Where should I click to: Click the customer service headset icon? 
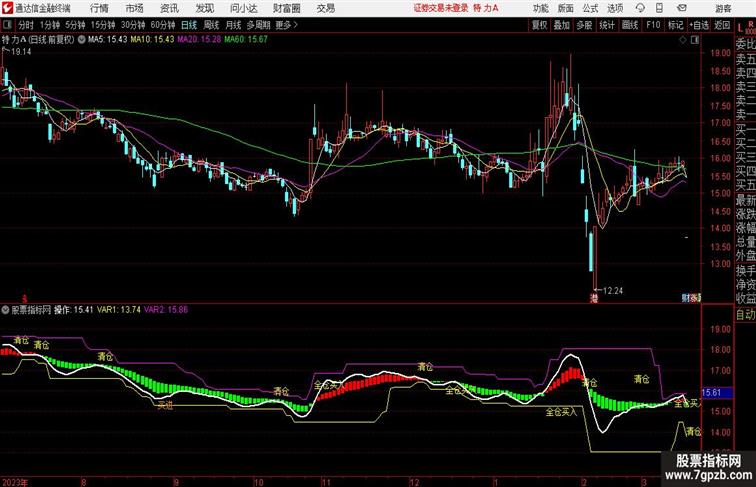pos(640,8)
